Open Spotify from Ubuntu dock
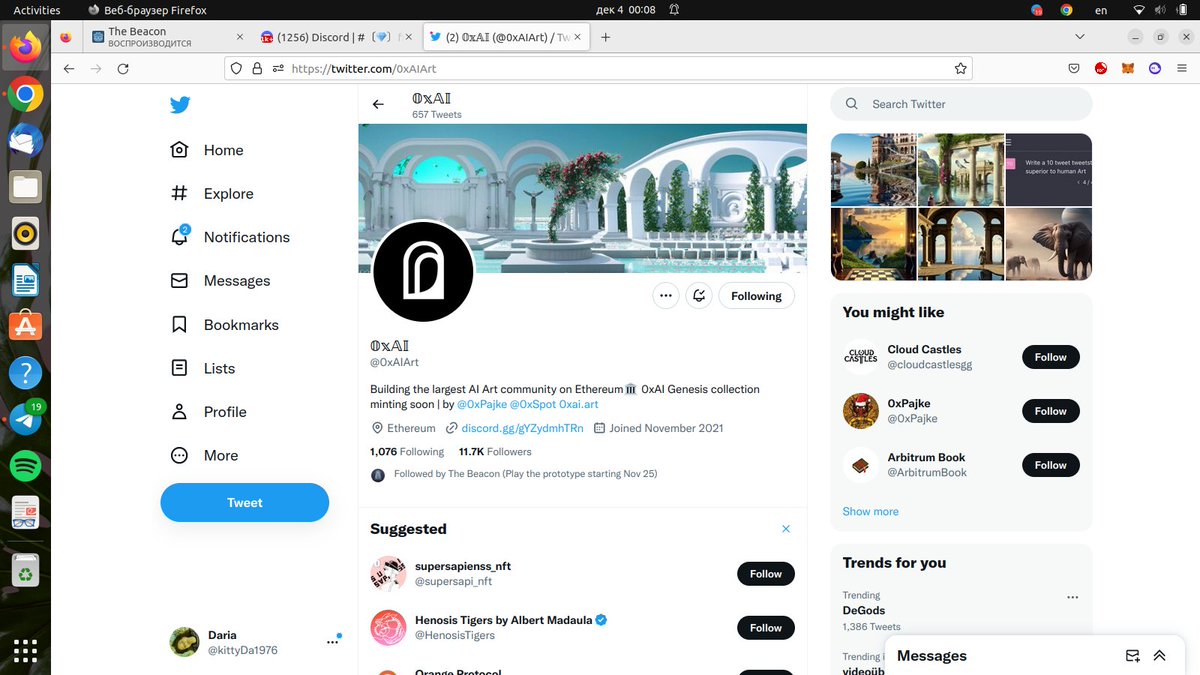 [x=25, y=466]
